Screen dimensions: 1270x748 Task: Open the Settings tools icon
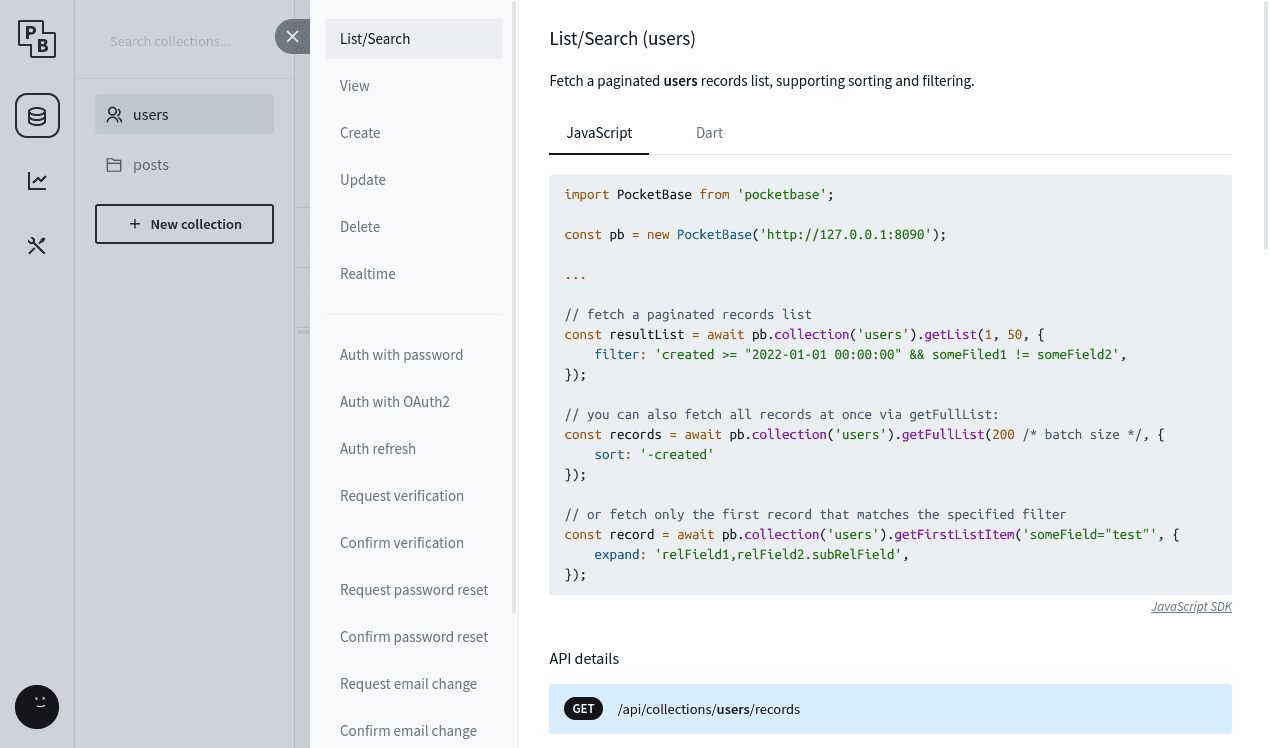point(37,246)
